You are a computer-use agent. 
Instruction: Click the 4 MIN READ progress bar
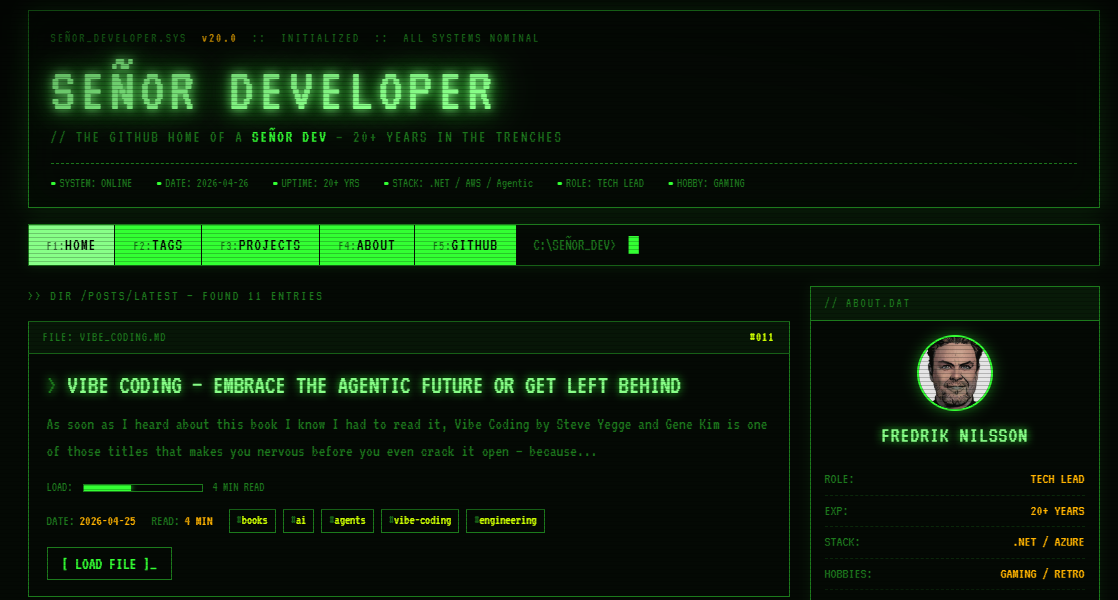142,489
